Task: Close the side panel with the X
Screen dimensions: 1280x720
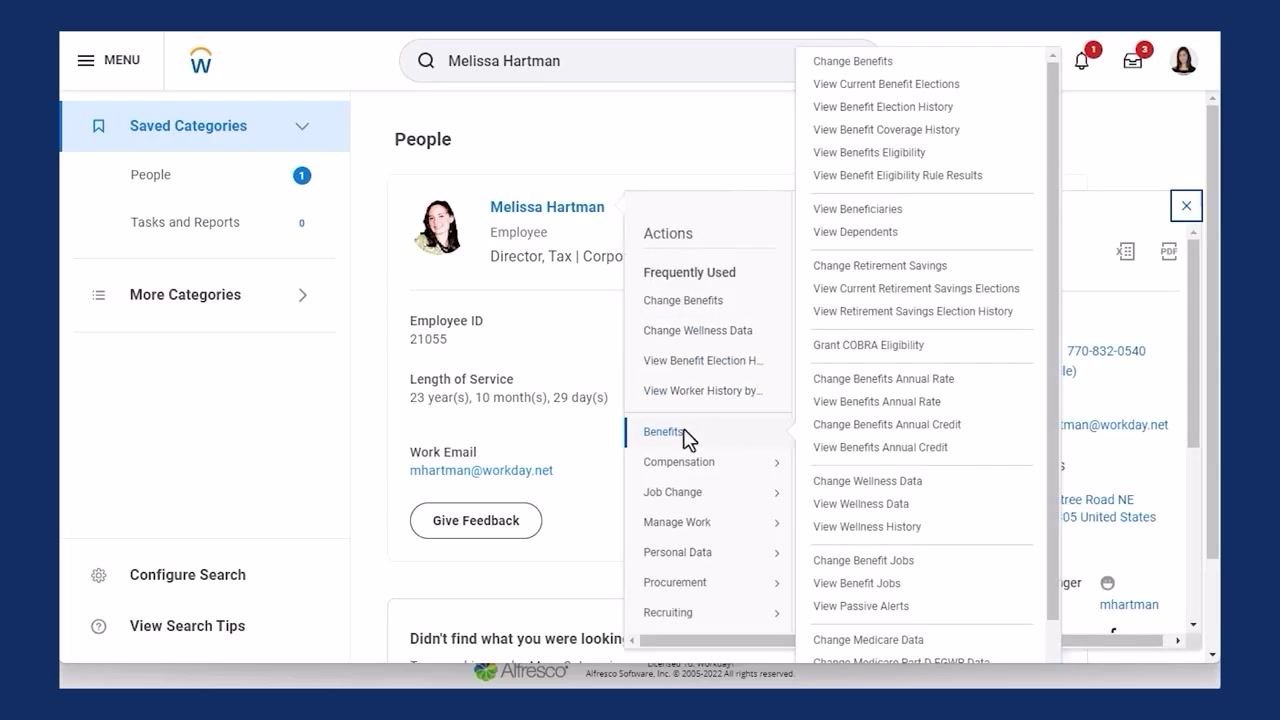Action: [x=1186, y=206]
